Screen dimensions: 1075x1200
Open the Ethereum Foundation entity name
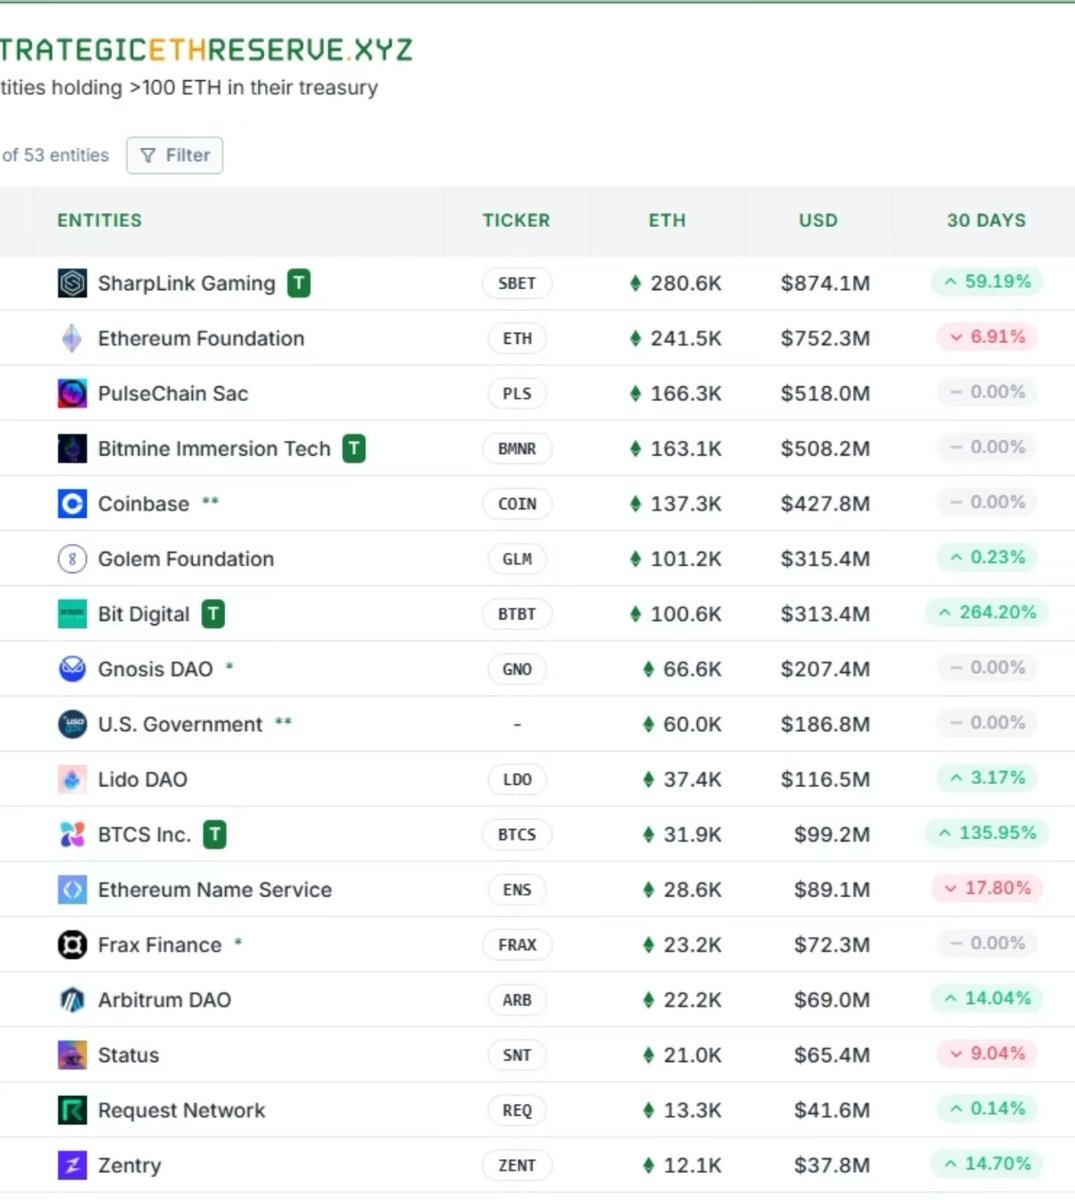pos(201,339)
